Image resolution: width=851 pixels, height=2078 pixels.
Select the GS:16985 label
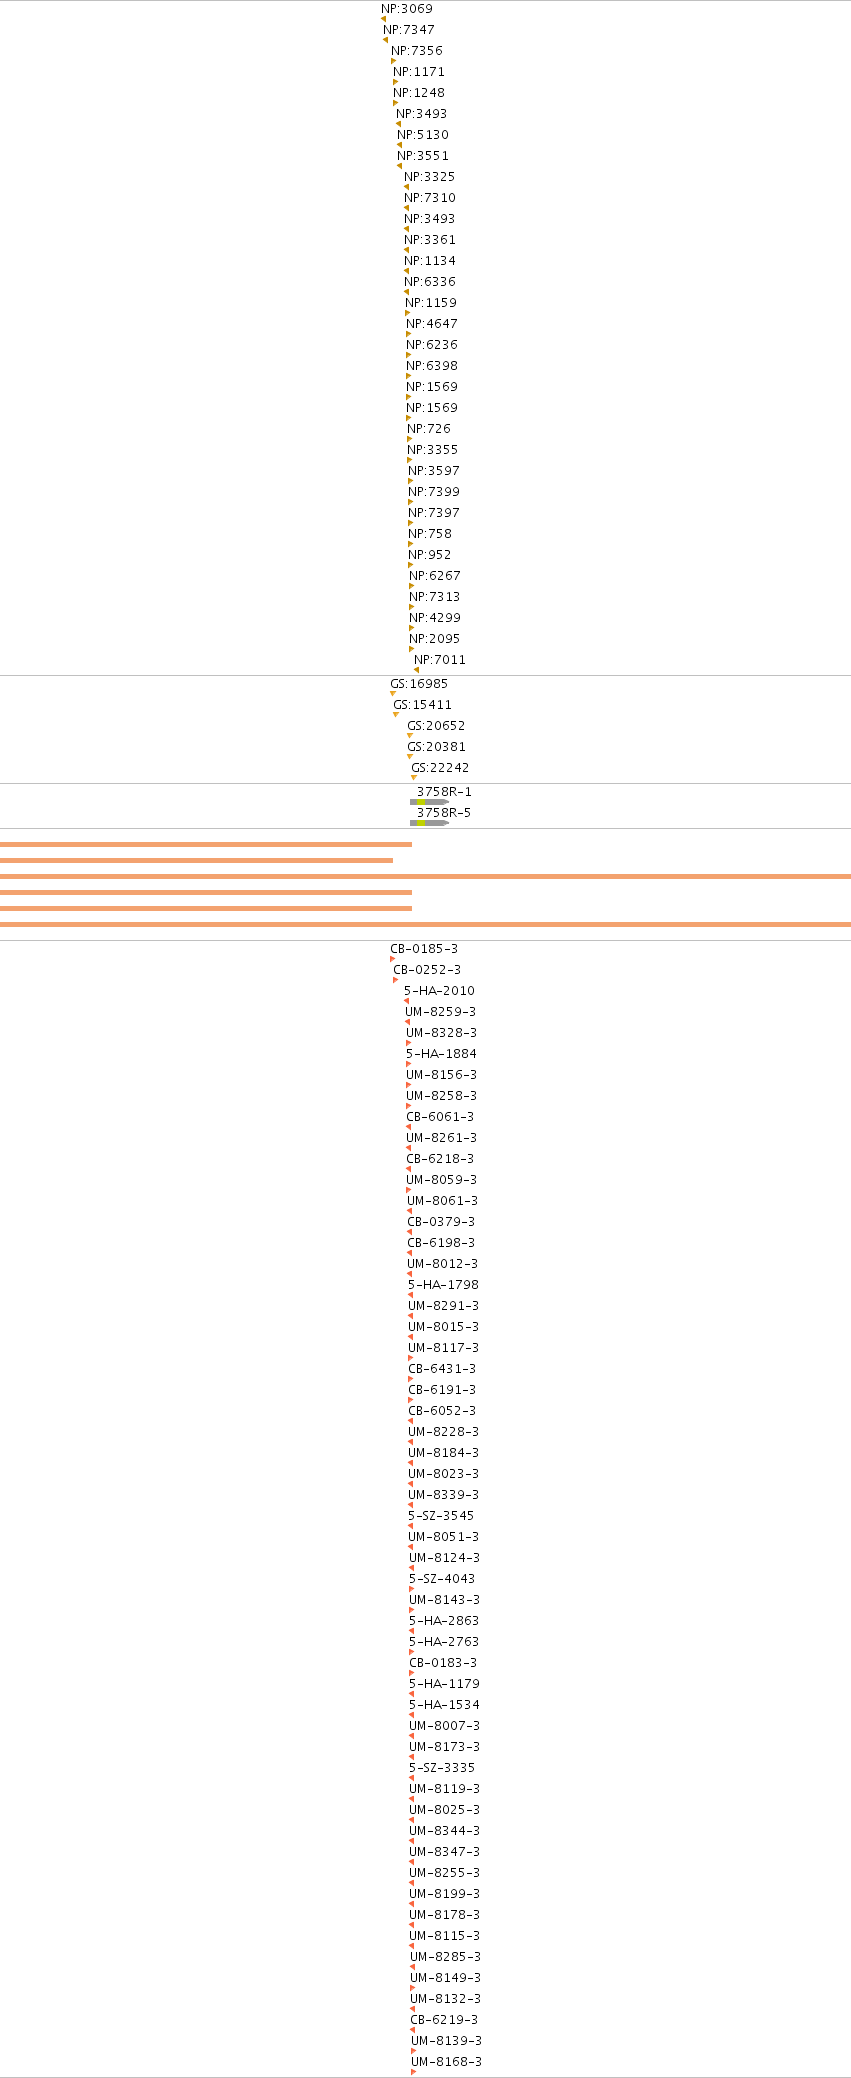click(419, 684)
